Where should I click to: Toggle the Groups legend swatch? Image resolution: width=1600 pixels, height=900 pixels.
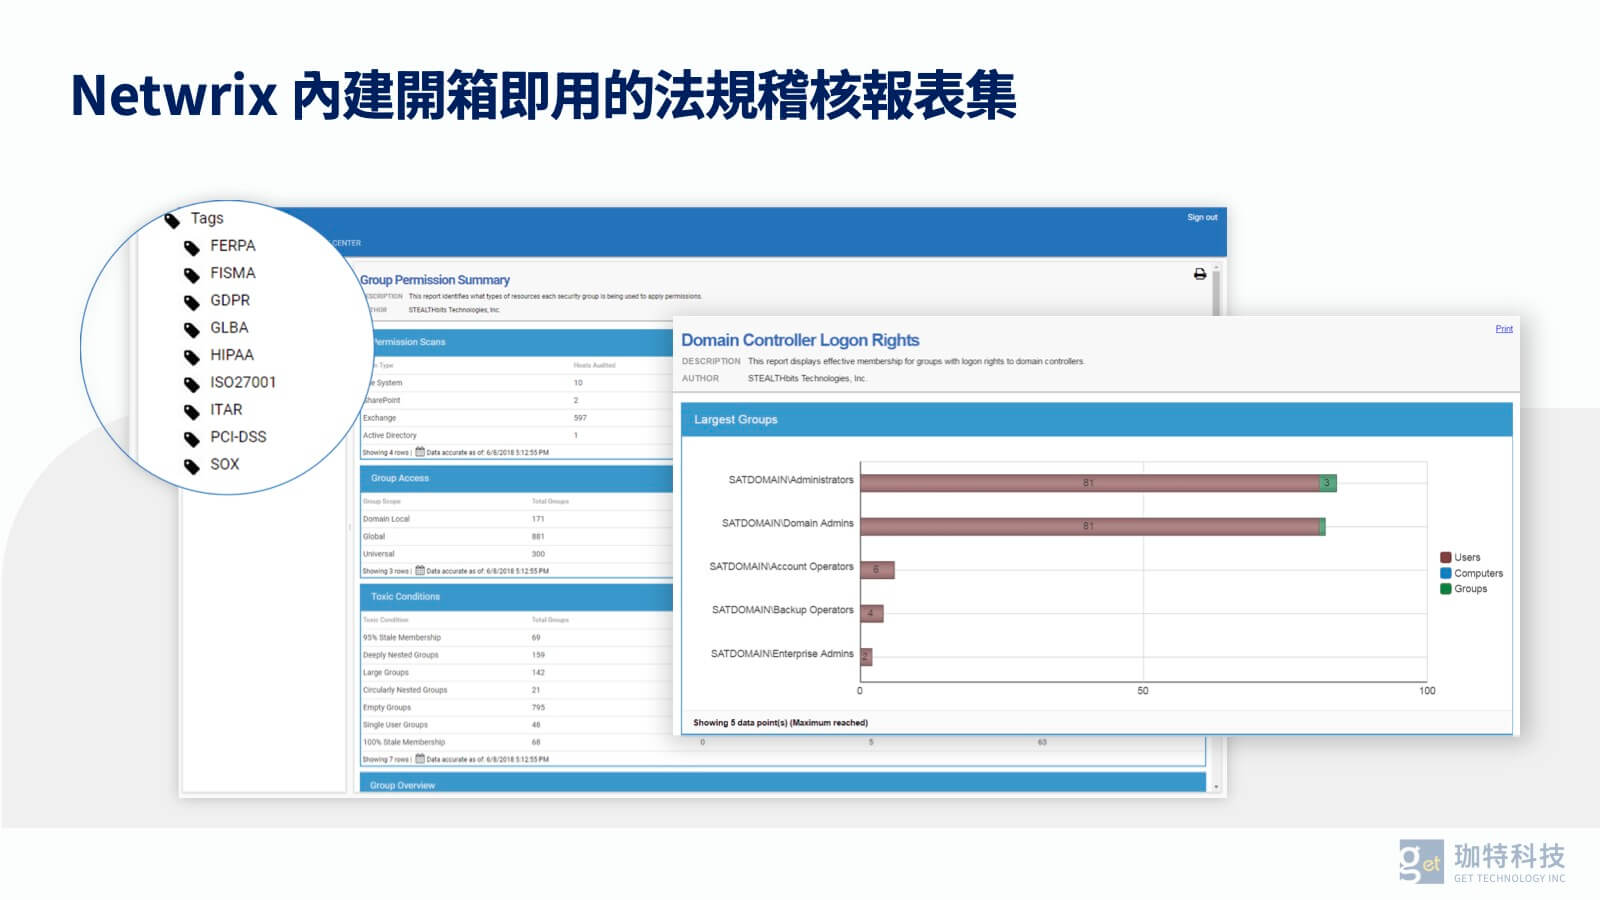[1445, 589]
